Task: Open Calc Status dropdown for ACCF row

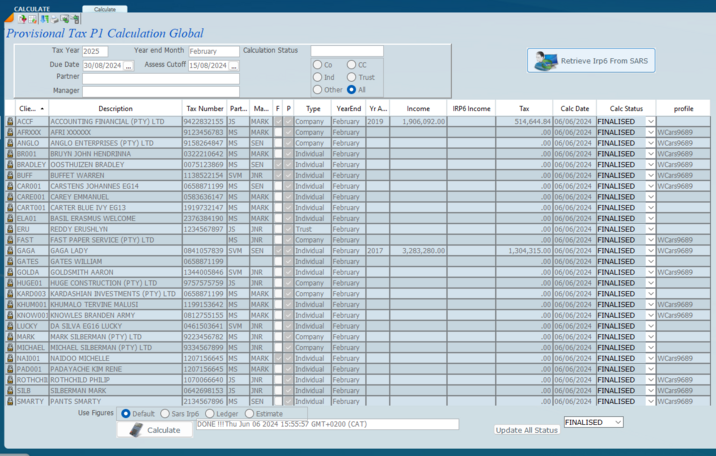Action: click(x=650, y=121)
